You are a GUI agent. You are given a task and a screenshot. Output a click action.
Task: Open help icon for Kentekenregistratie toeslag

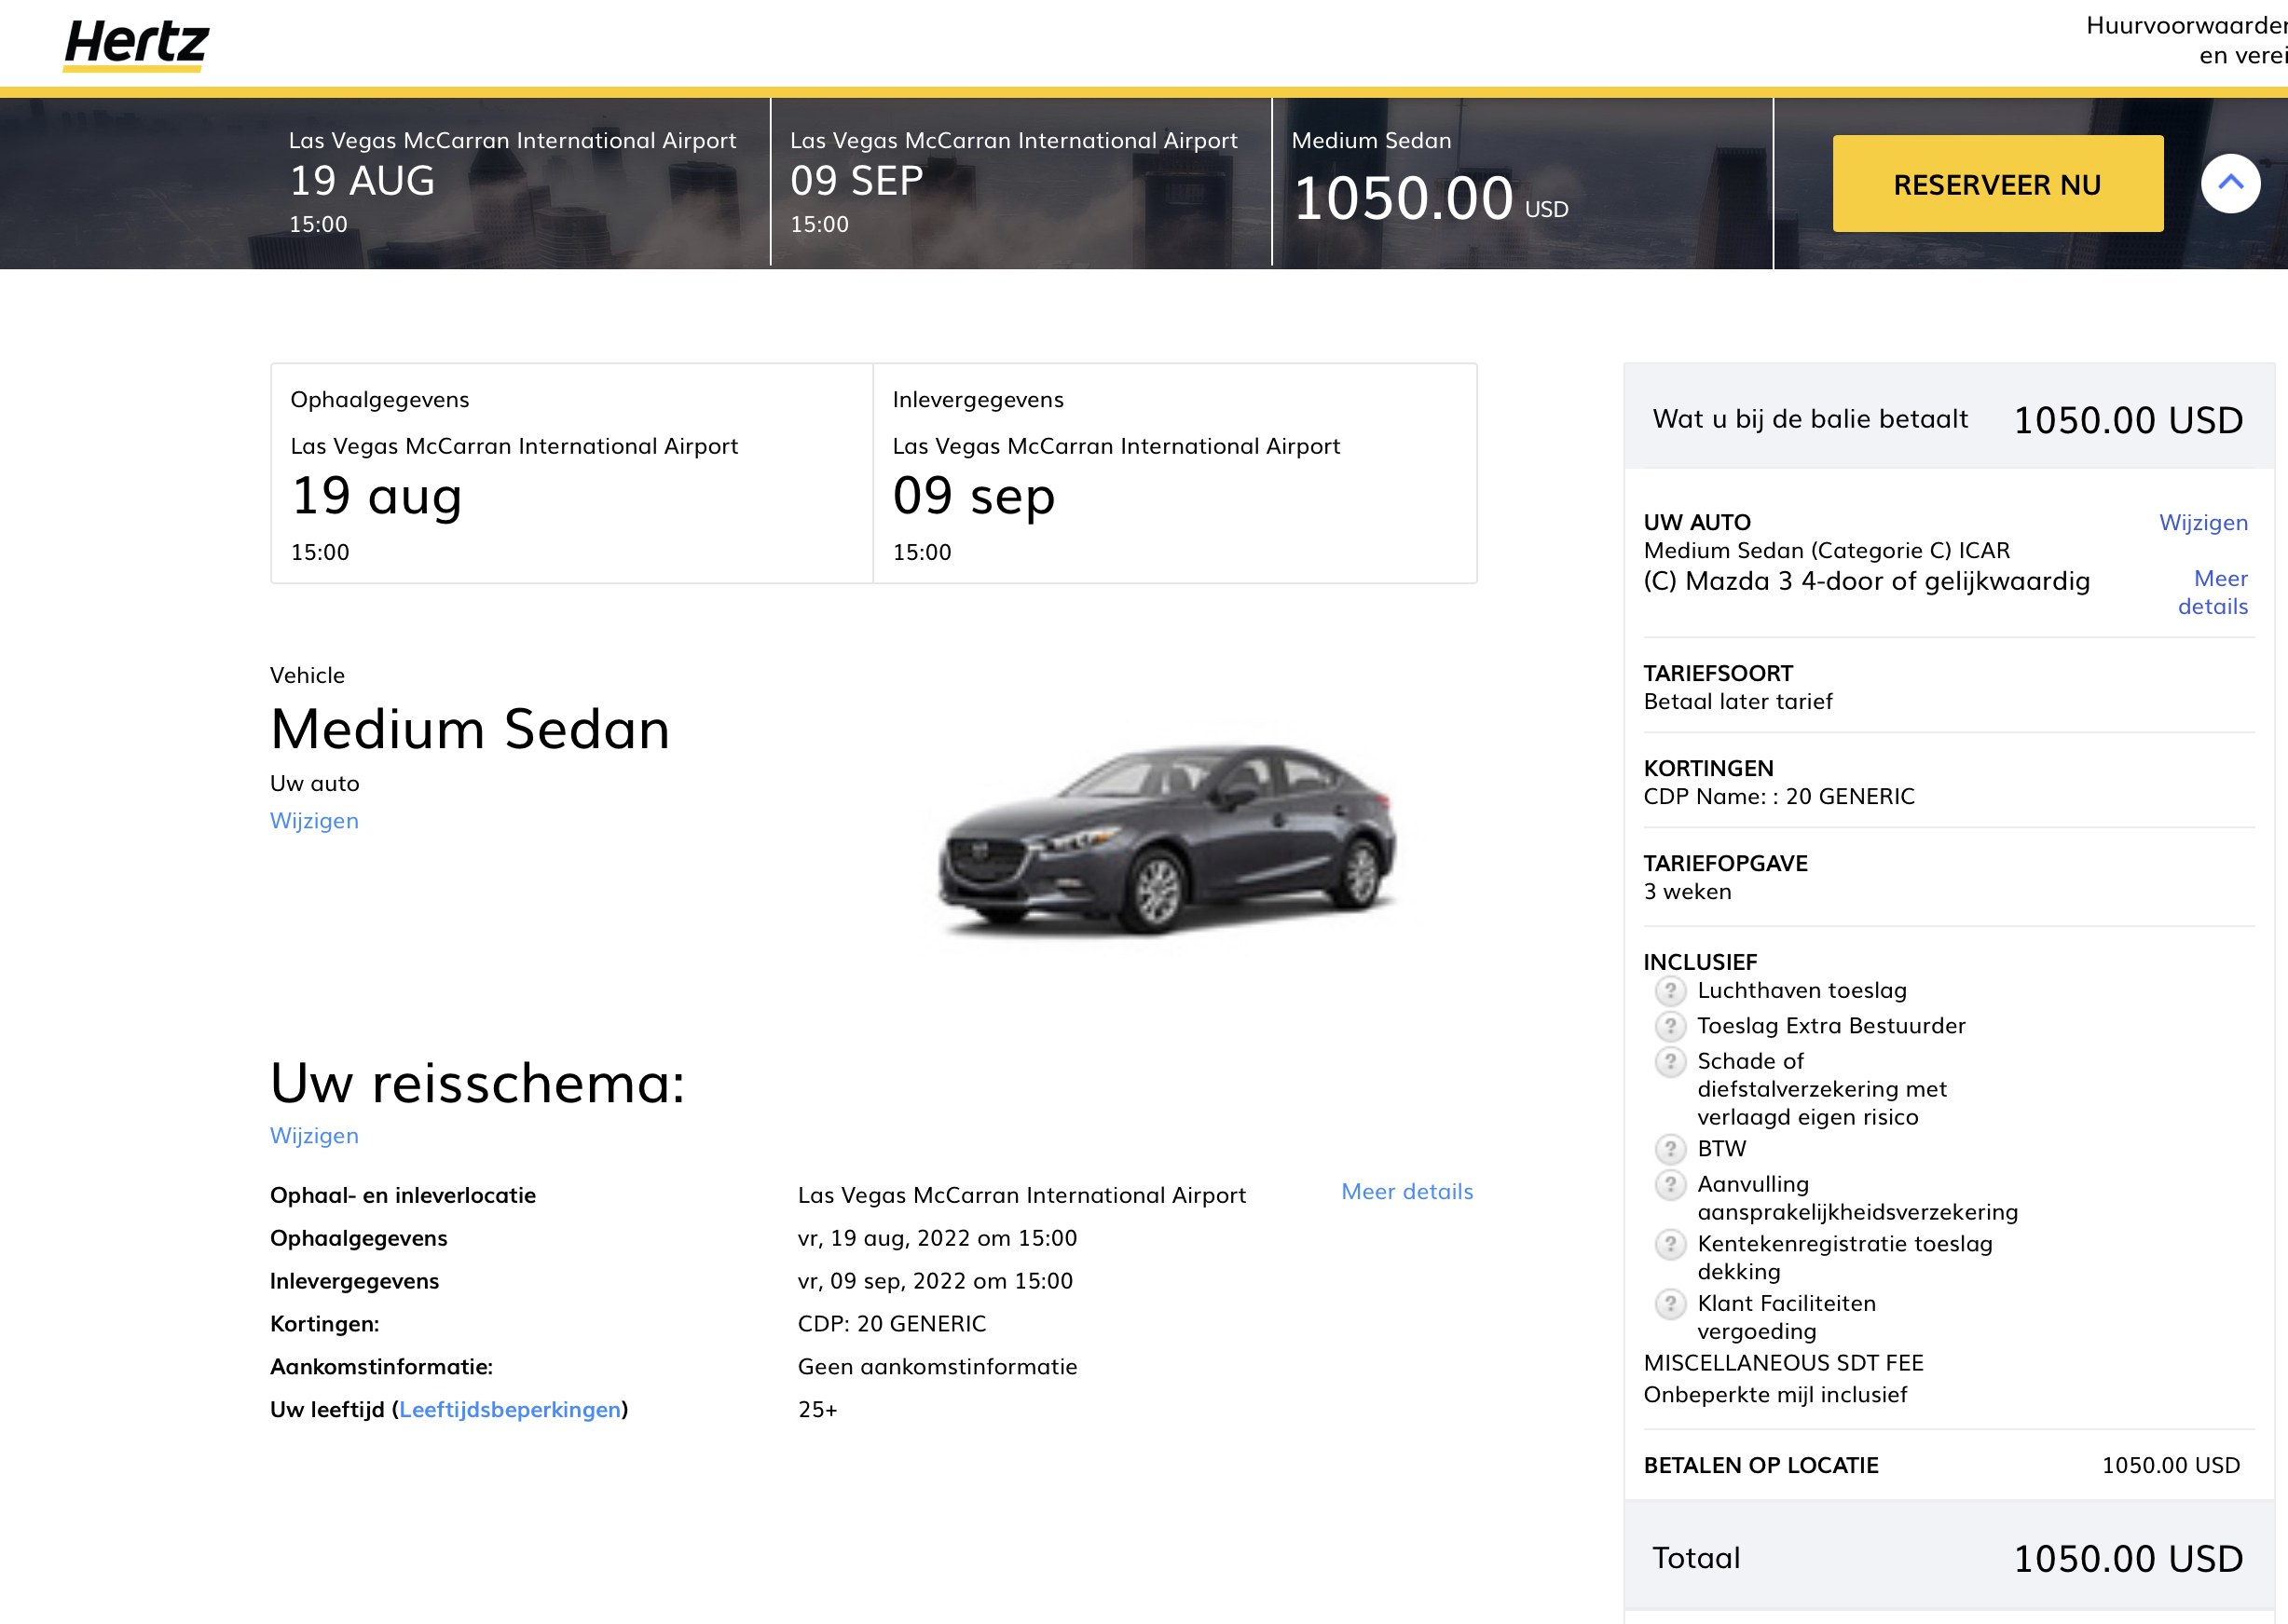(1669, 1244)
